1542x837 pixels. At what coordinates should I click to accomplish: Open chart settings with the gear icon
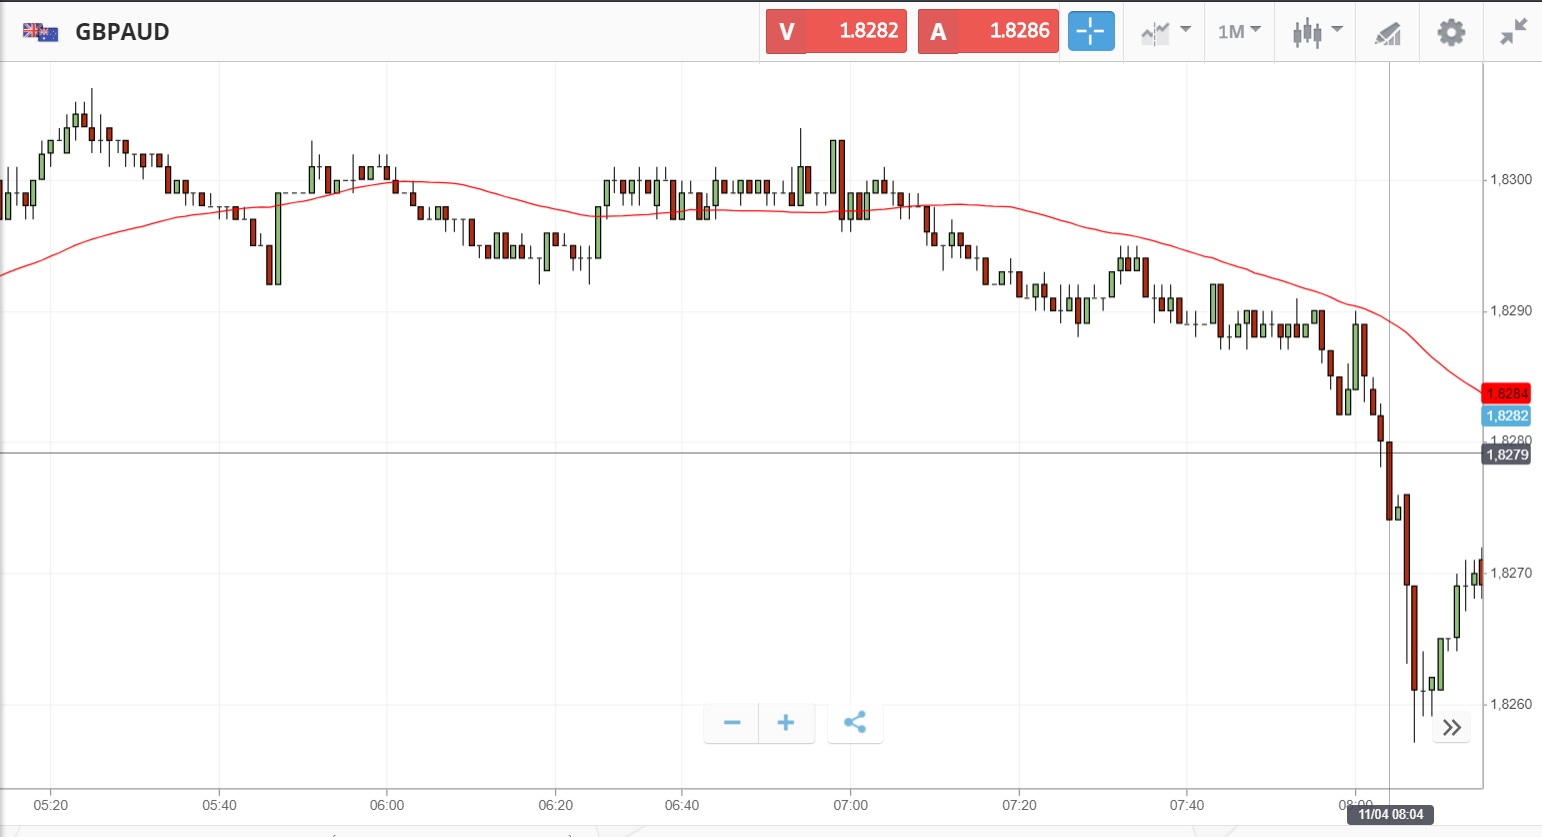coord(1451,32)
